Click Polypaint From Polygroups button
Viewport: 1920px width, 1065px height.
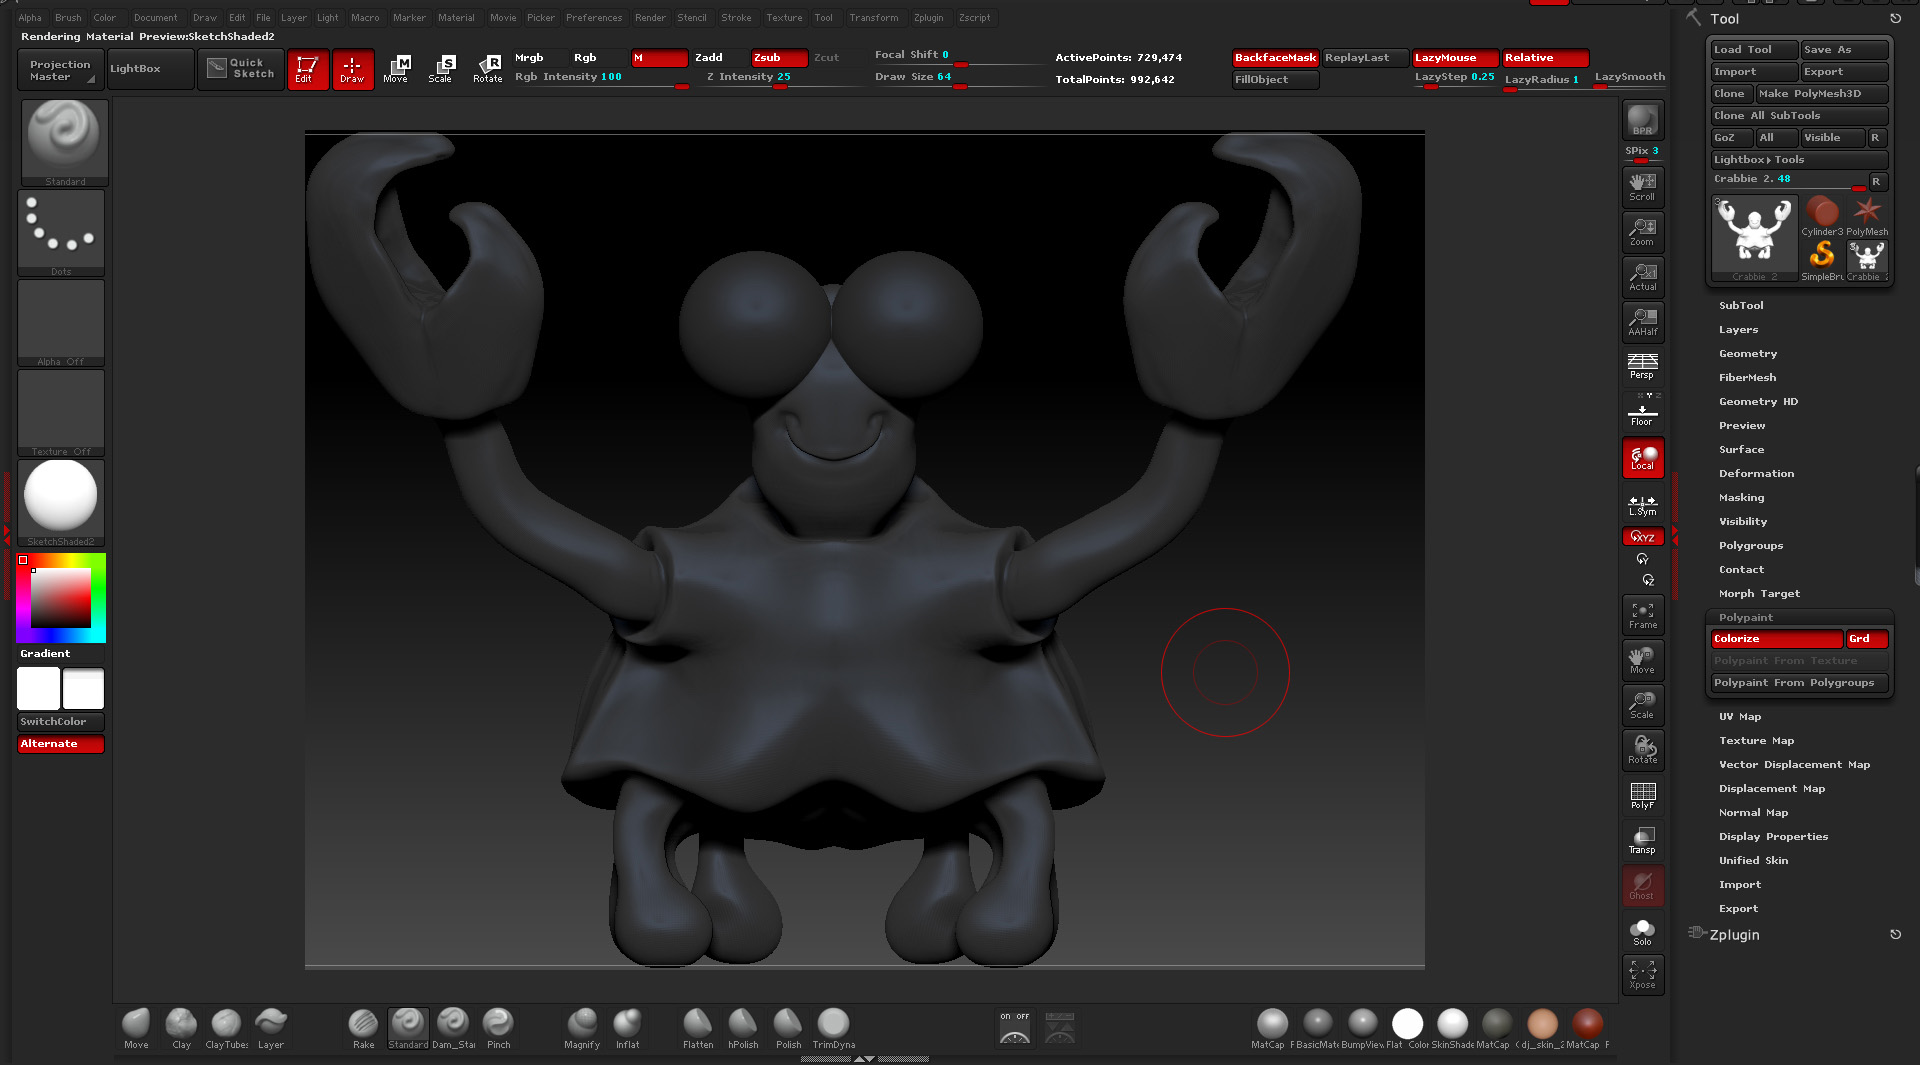click(1800, 683)
